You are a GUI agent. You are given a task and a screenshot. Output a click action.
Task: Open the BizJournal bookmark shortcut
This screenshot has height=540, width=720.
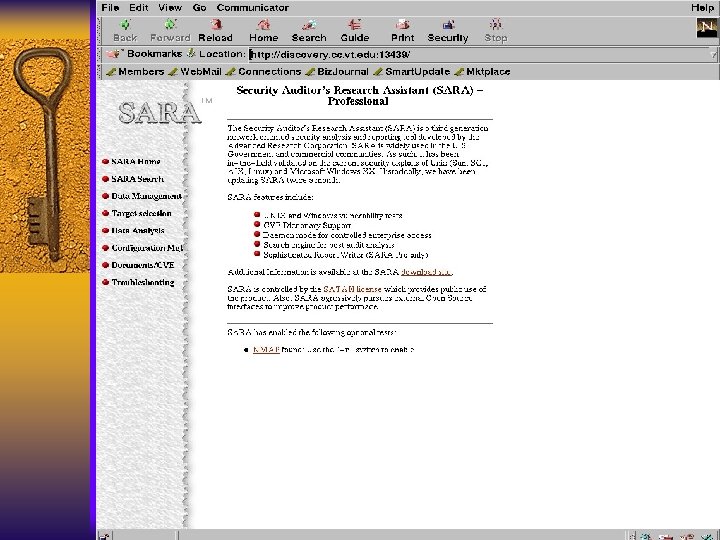[337, 72]
